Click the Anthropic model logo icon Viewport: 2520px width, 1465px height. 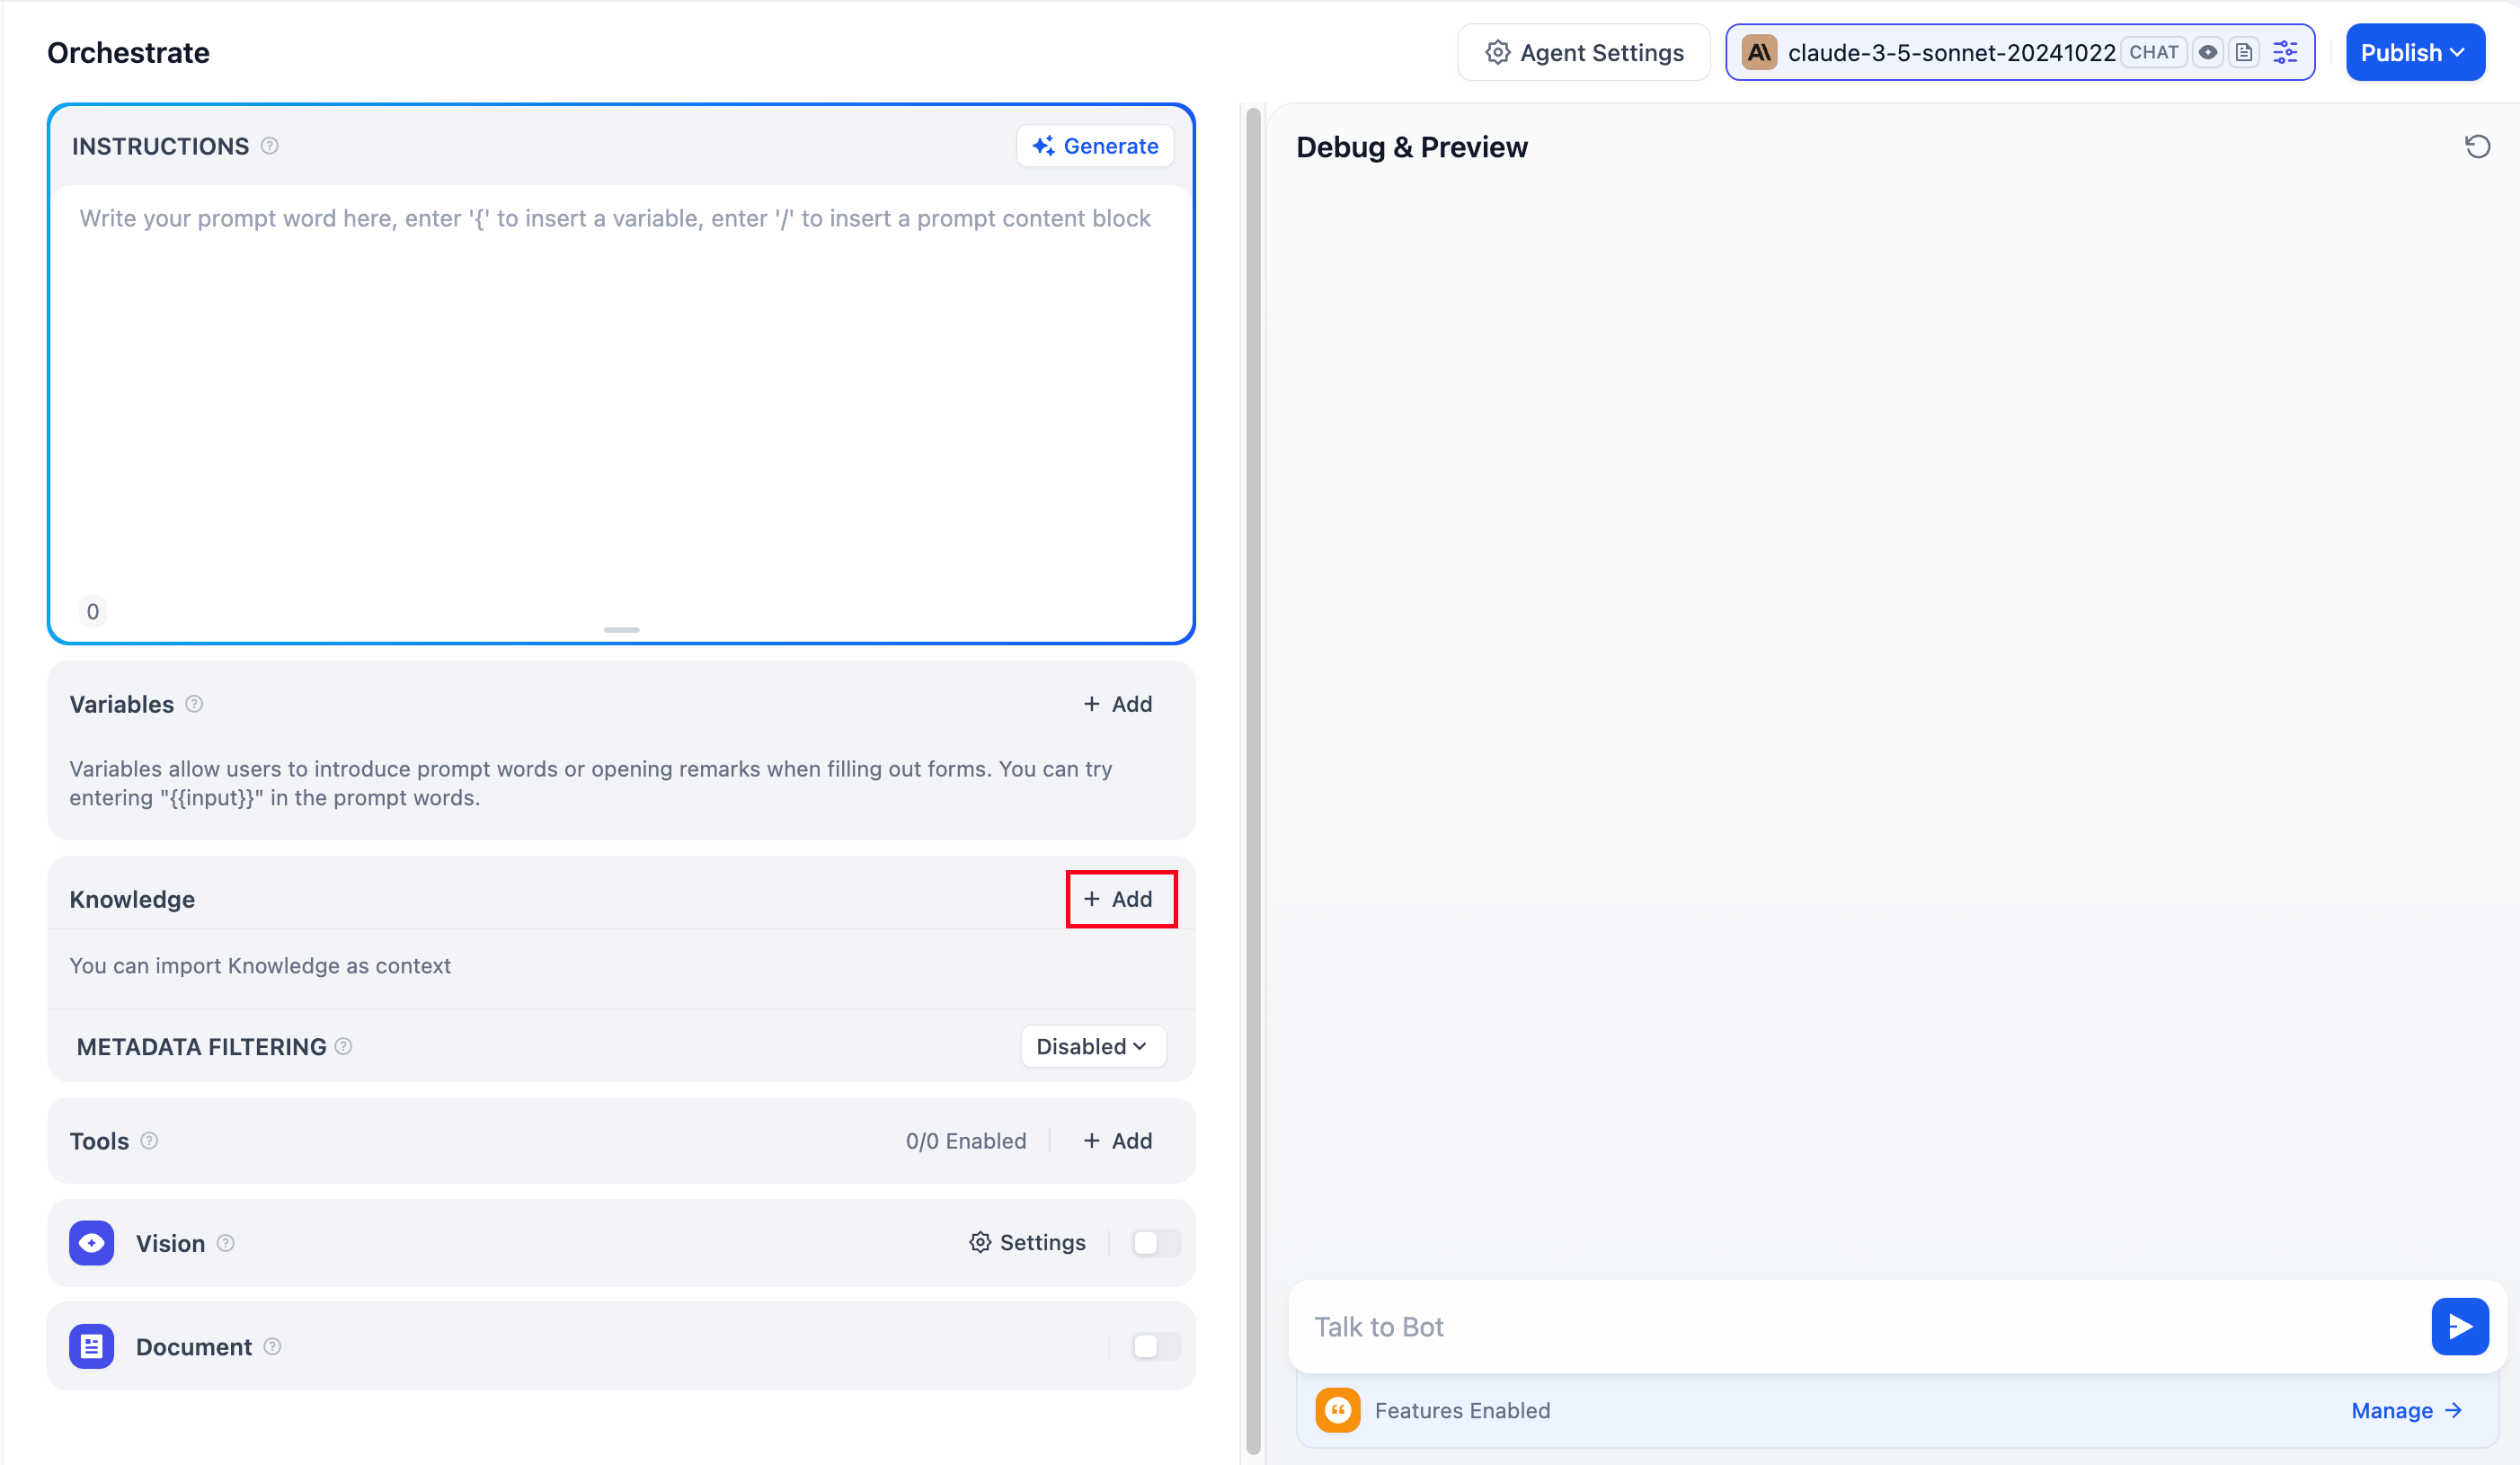pos(1759,53)
